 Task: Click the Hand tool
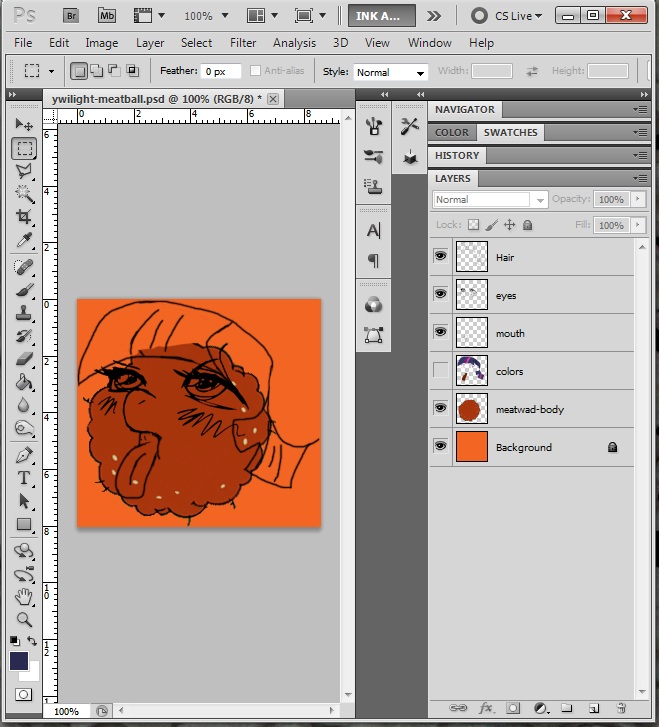tap(24, 597)
